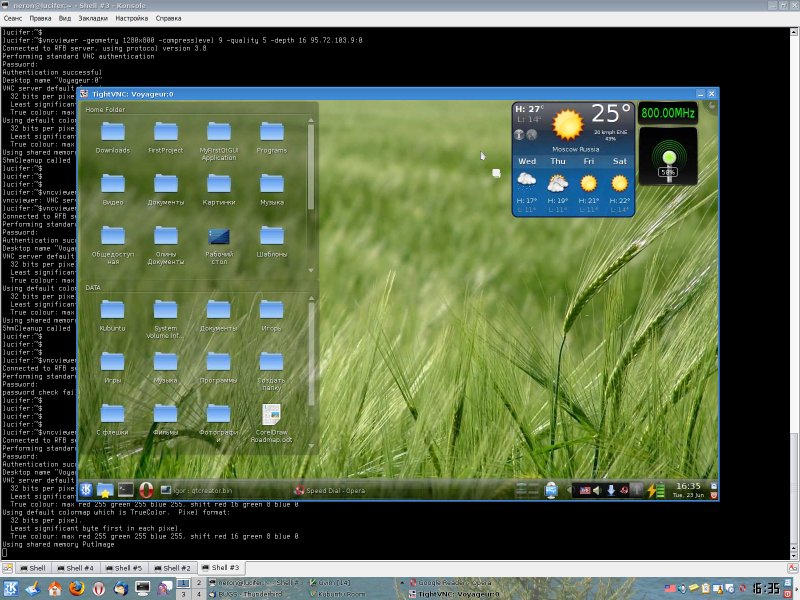Open the Downloads folder
Viewport: 800px width, 600px height.
coord(112,132)
